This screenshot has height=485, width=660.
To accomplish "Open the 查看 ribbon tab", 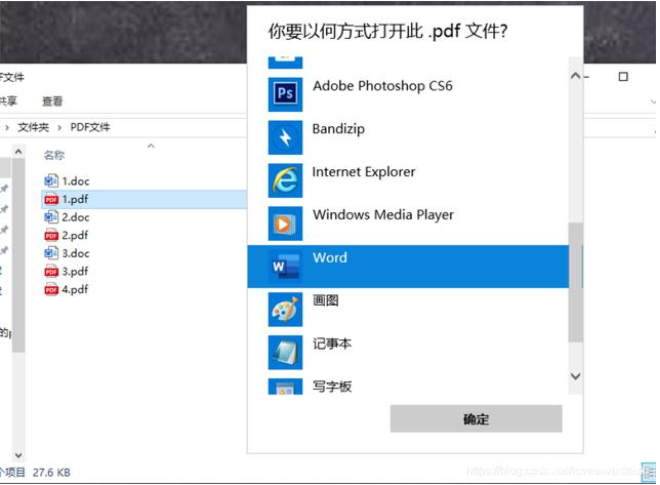I will (x=52, y=101).
